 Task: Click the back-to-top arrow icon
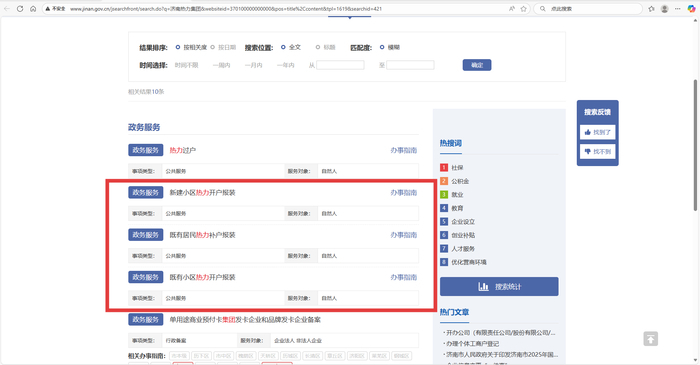click(650, 339)
